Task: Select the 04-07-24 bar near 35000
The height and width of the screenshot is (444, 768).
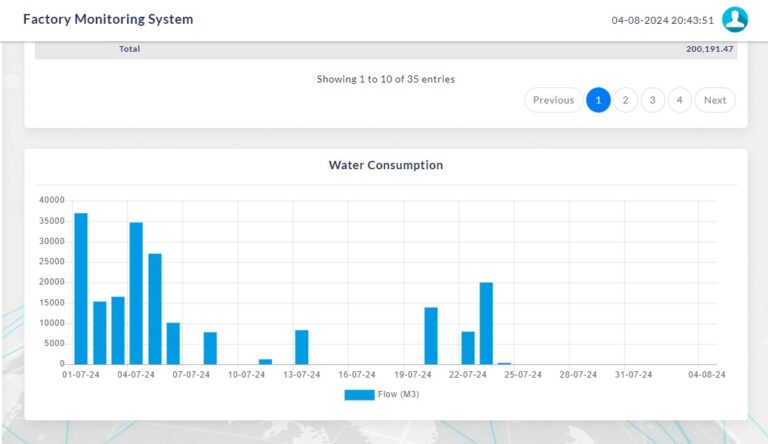Action: 136,295
